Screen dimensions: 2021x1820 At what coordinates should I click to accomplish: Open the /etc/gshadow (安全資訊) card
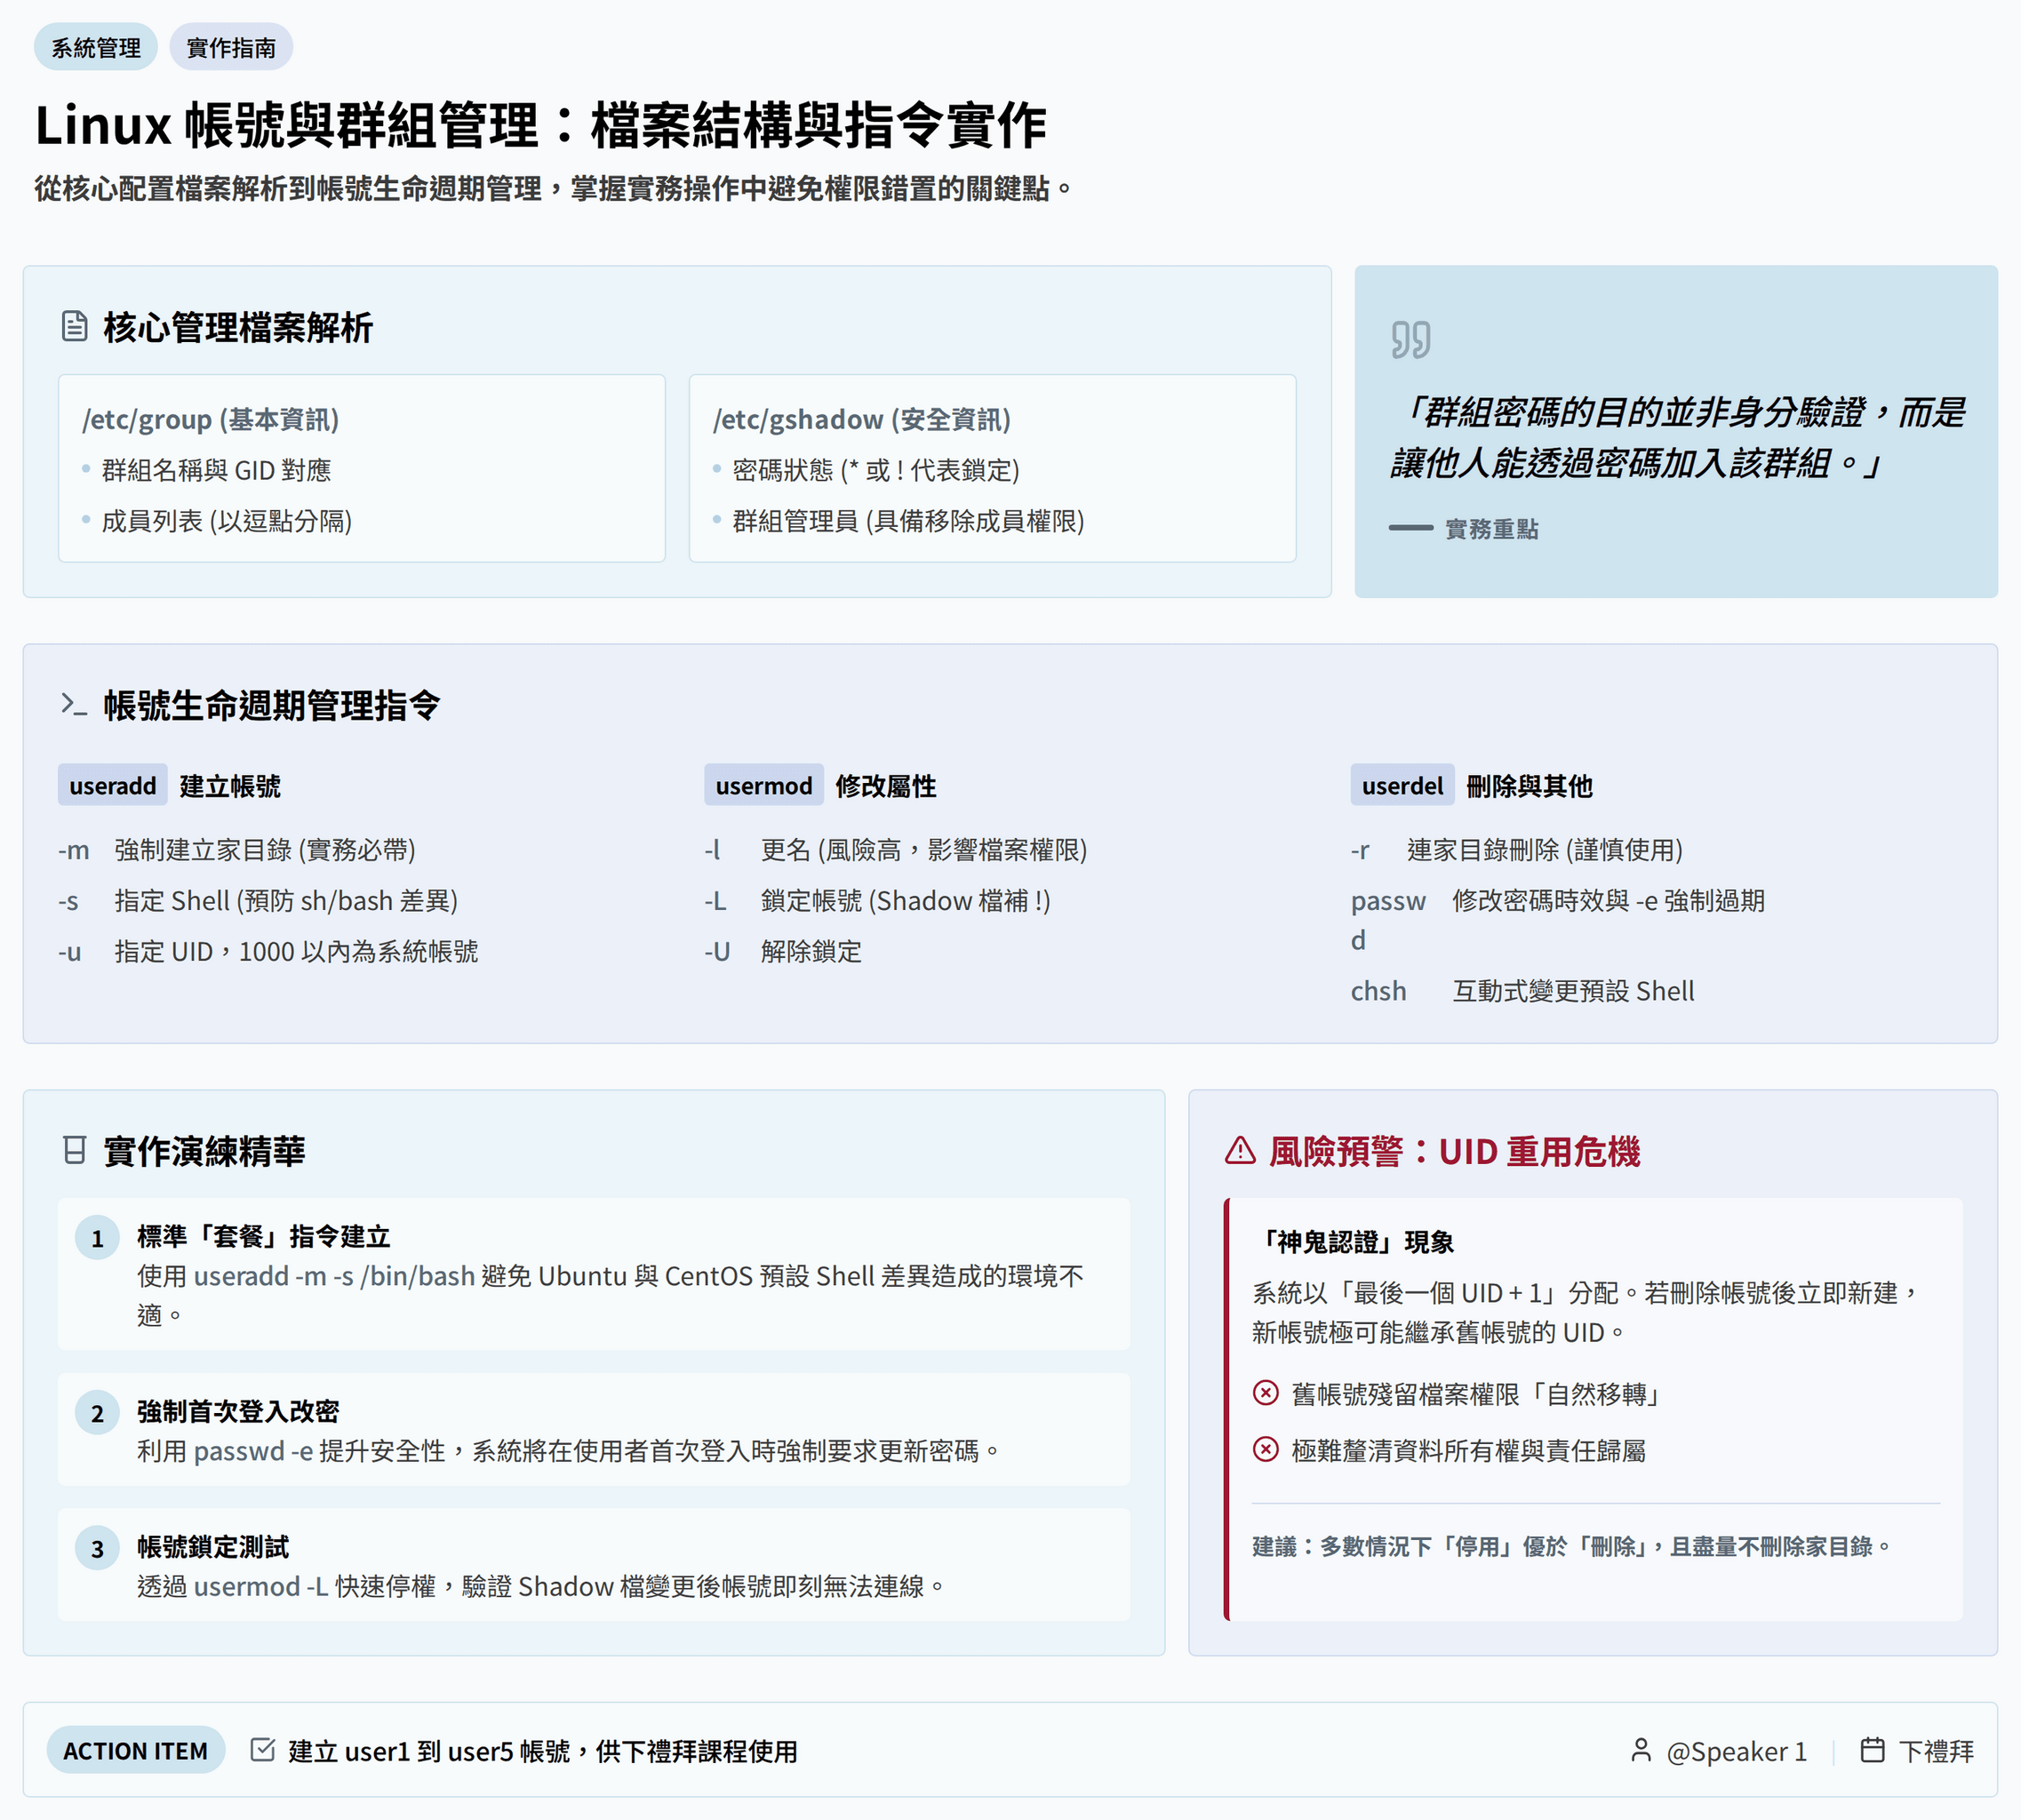click(x=992, y=468)
